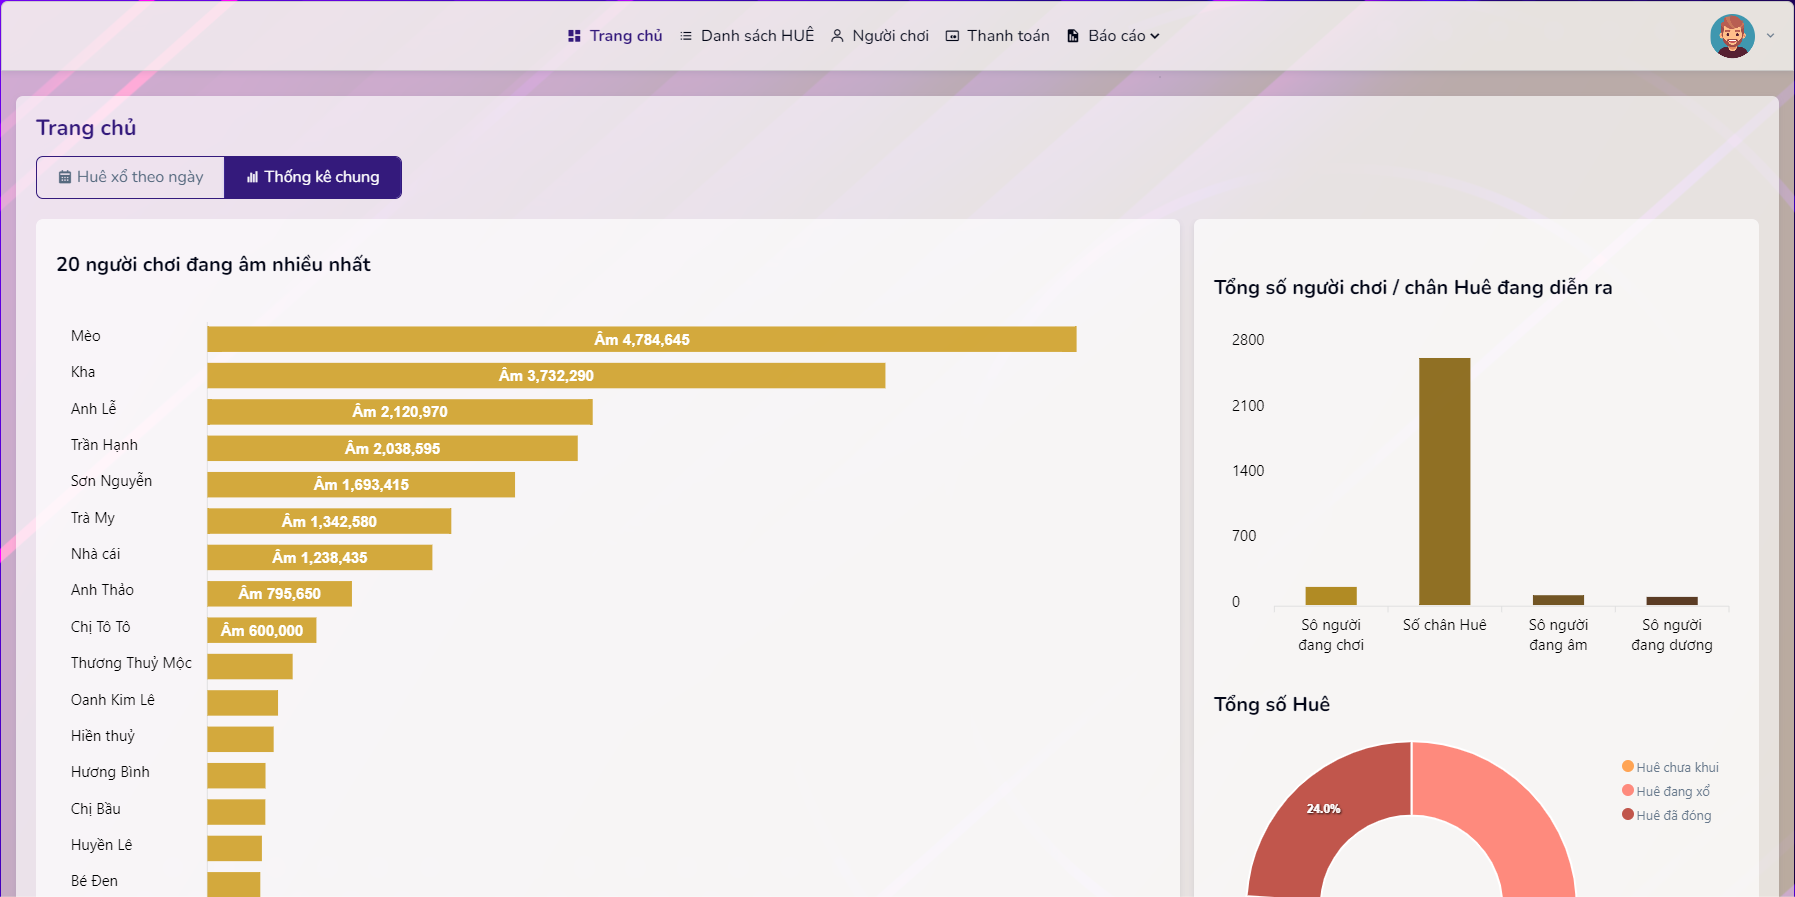Viewport: 1795px width, 897px height.
Task: Toggle Huê đang xổ legend entry
Action: point(1666,791)
